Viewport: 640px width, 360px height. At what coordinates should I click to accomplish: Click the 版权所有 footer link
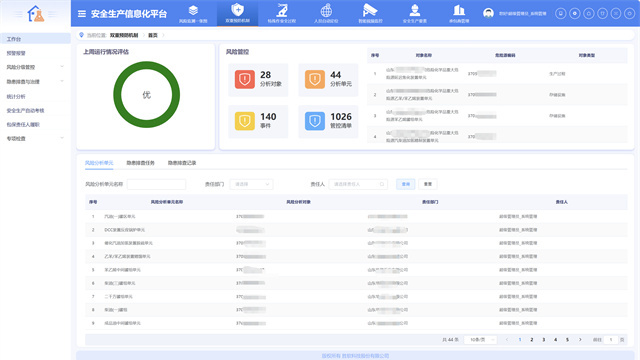click(356, 356)
